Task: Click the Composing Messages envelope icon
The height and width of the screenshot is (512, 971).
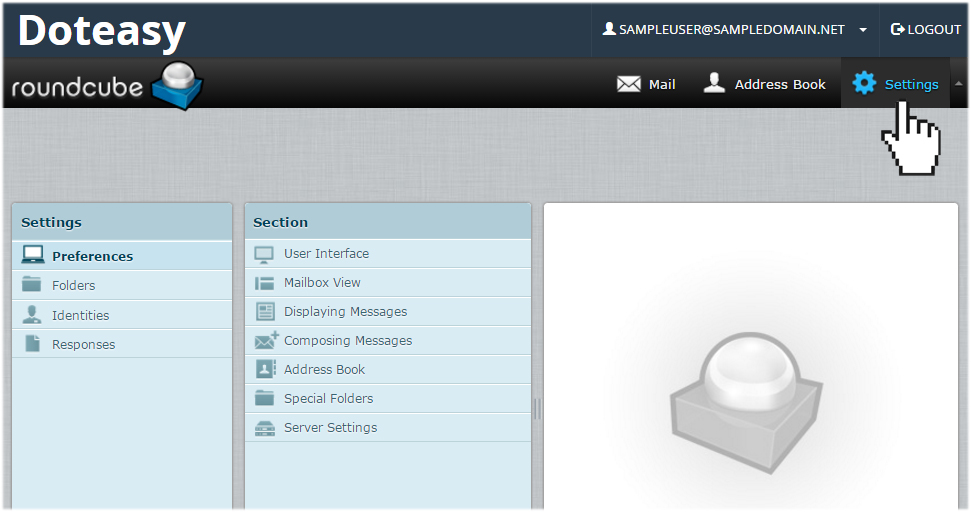Action: click(x=266, y=340)
